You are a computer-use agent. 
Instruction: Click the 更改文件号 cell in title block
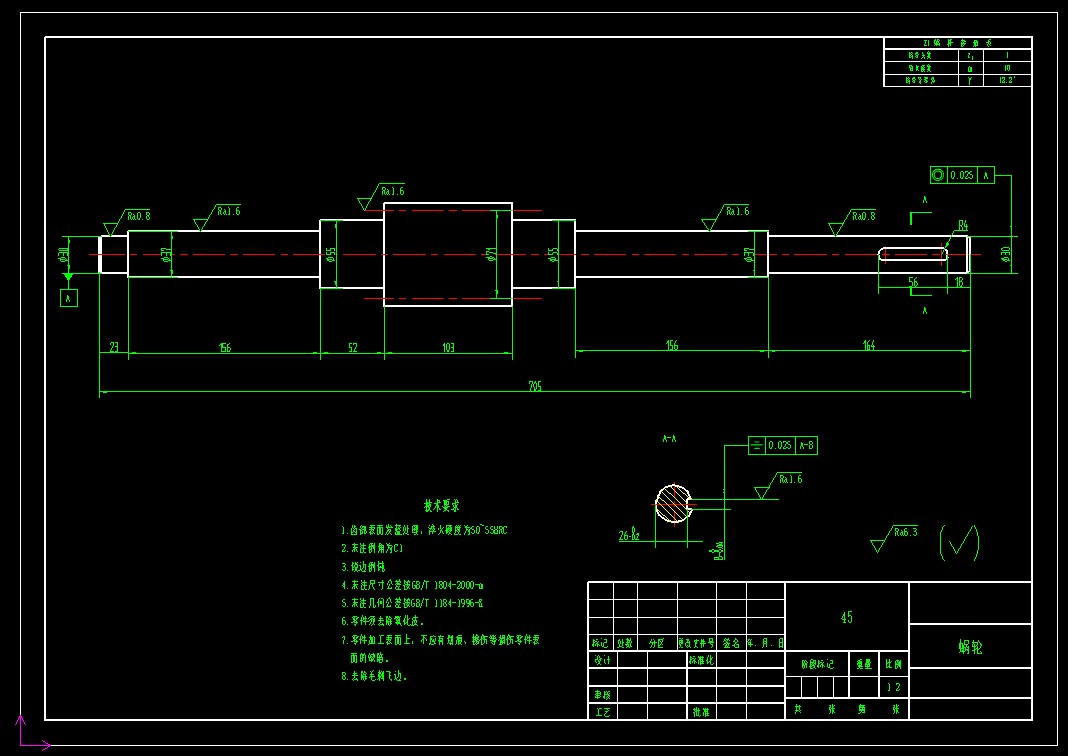[x=697, y=643]
